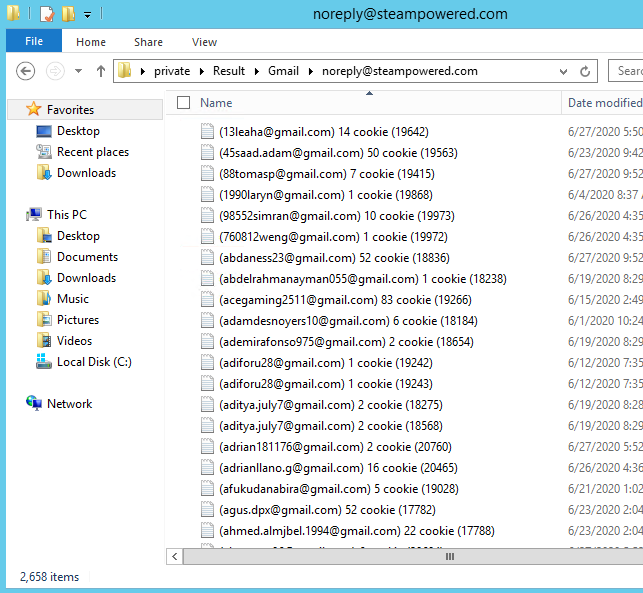Click the private breadcrumb in address bar
The height and width of the screenshot is (593, 643).
pyautogui.click(x=172, y=71)
